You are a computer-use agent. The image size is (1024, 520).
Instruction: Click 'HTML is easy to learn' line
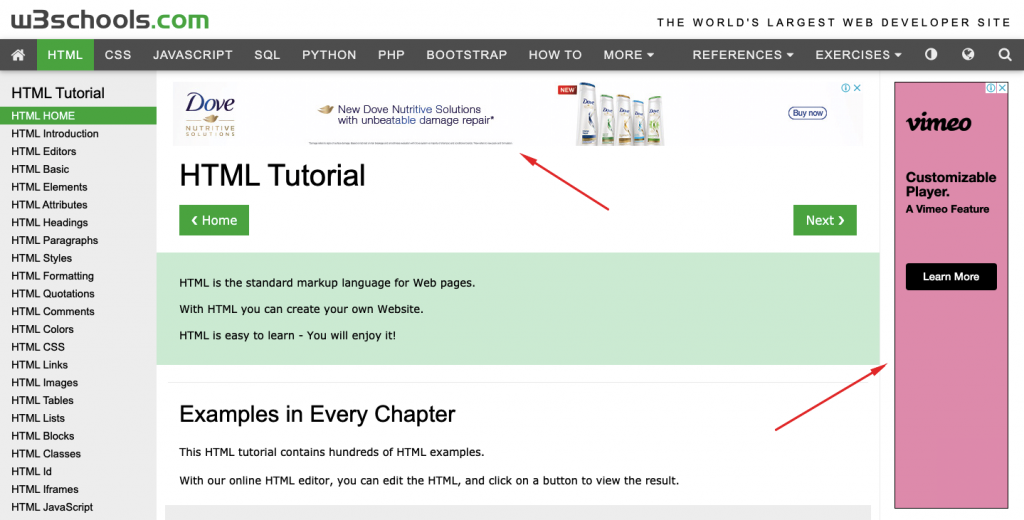[287, 335]
